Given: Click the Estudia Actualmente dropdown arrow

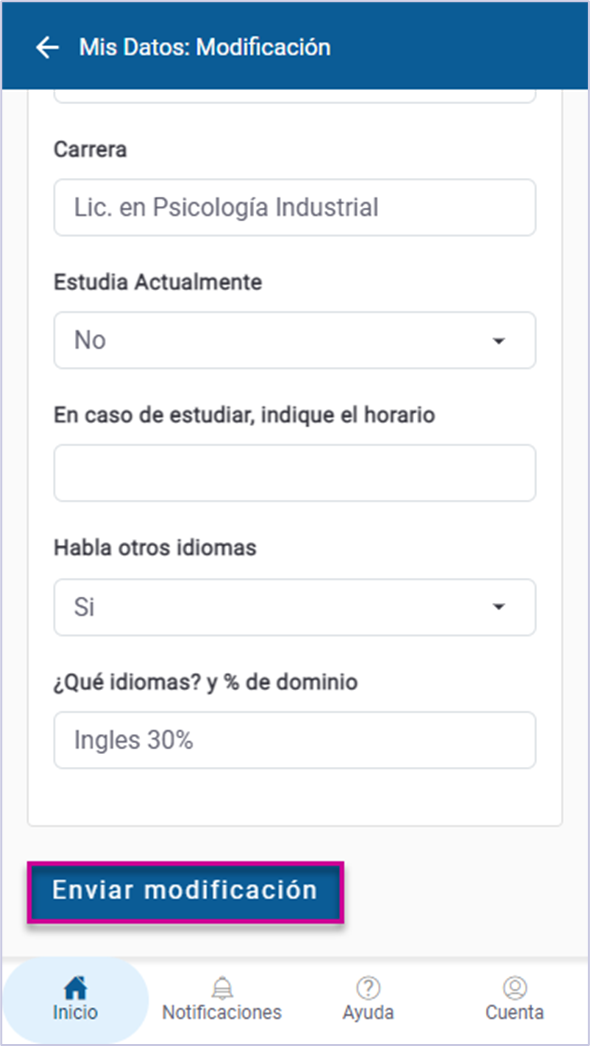Looking at the screenshot, I should tap(498, 341).
